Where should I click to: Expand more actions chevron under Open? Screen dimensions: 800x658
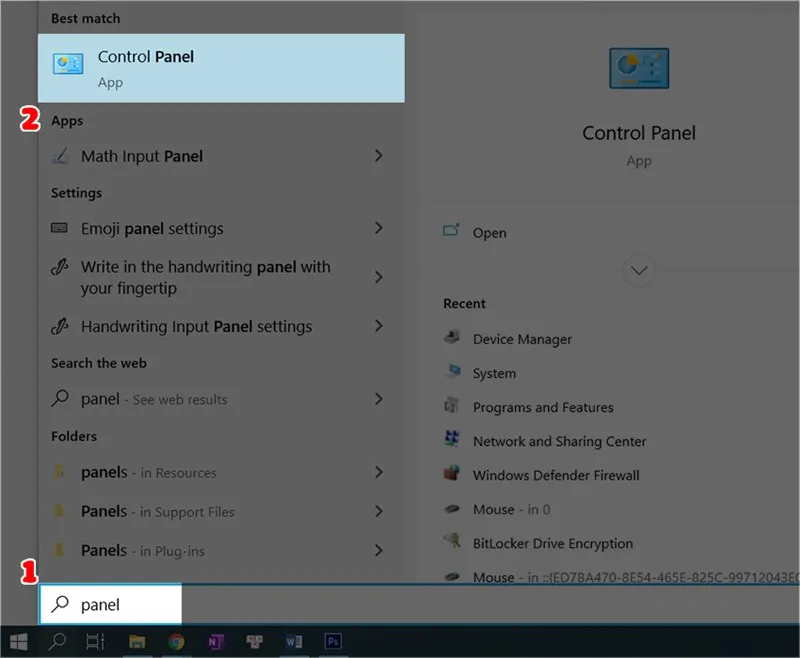639,270
